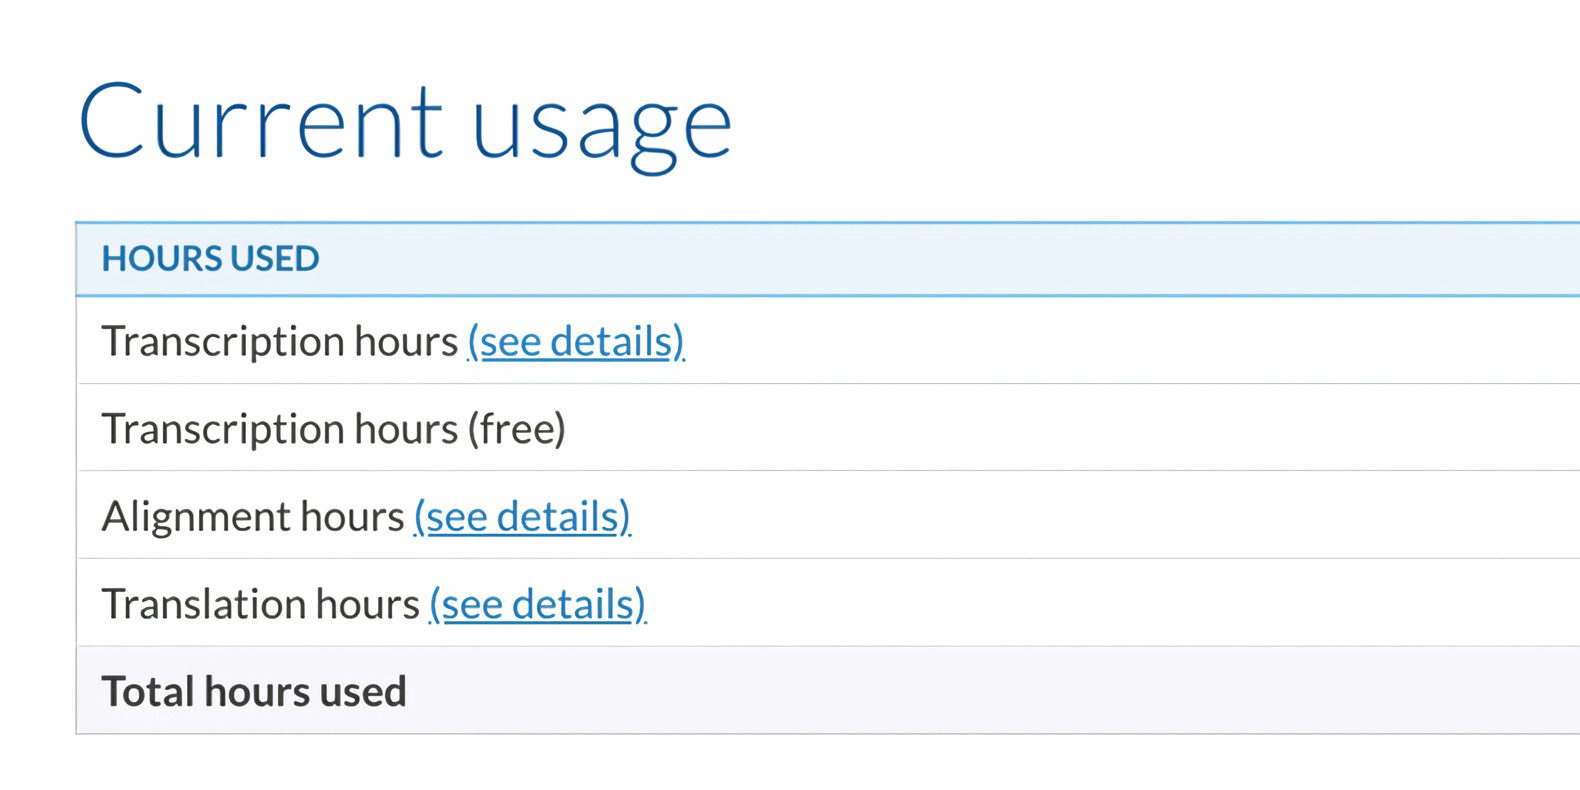Viewport: 1580px width, 790px height.
Task: Click the see details link next to Transcription hours
Action: coord(575,341)
